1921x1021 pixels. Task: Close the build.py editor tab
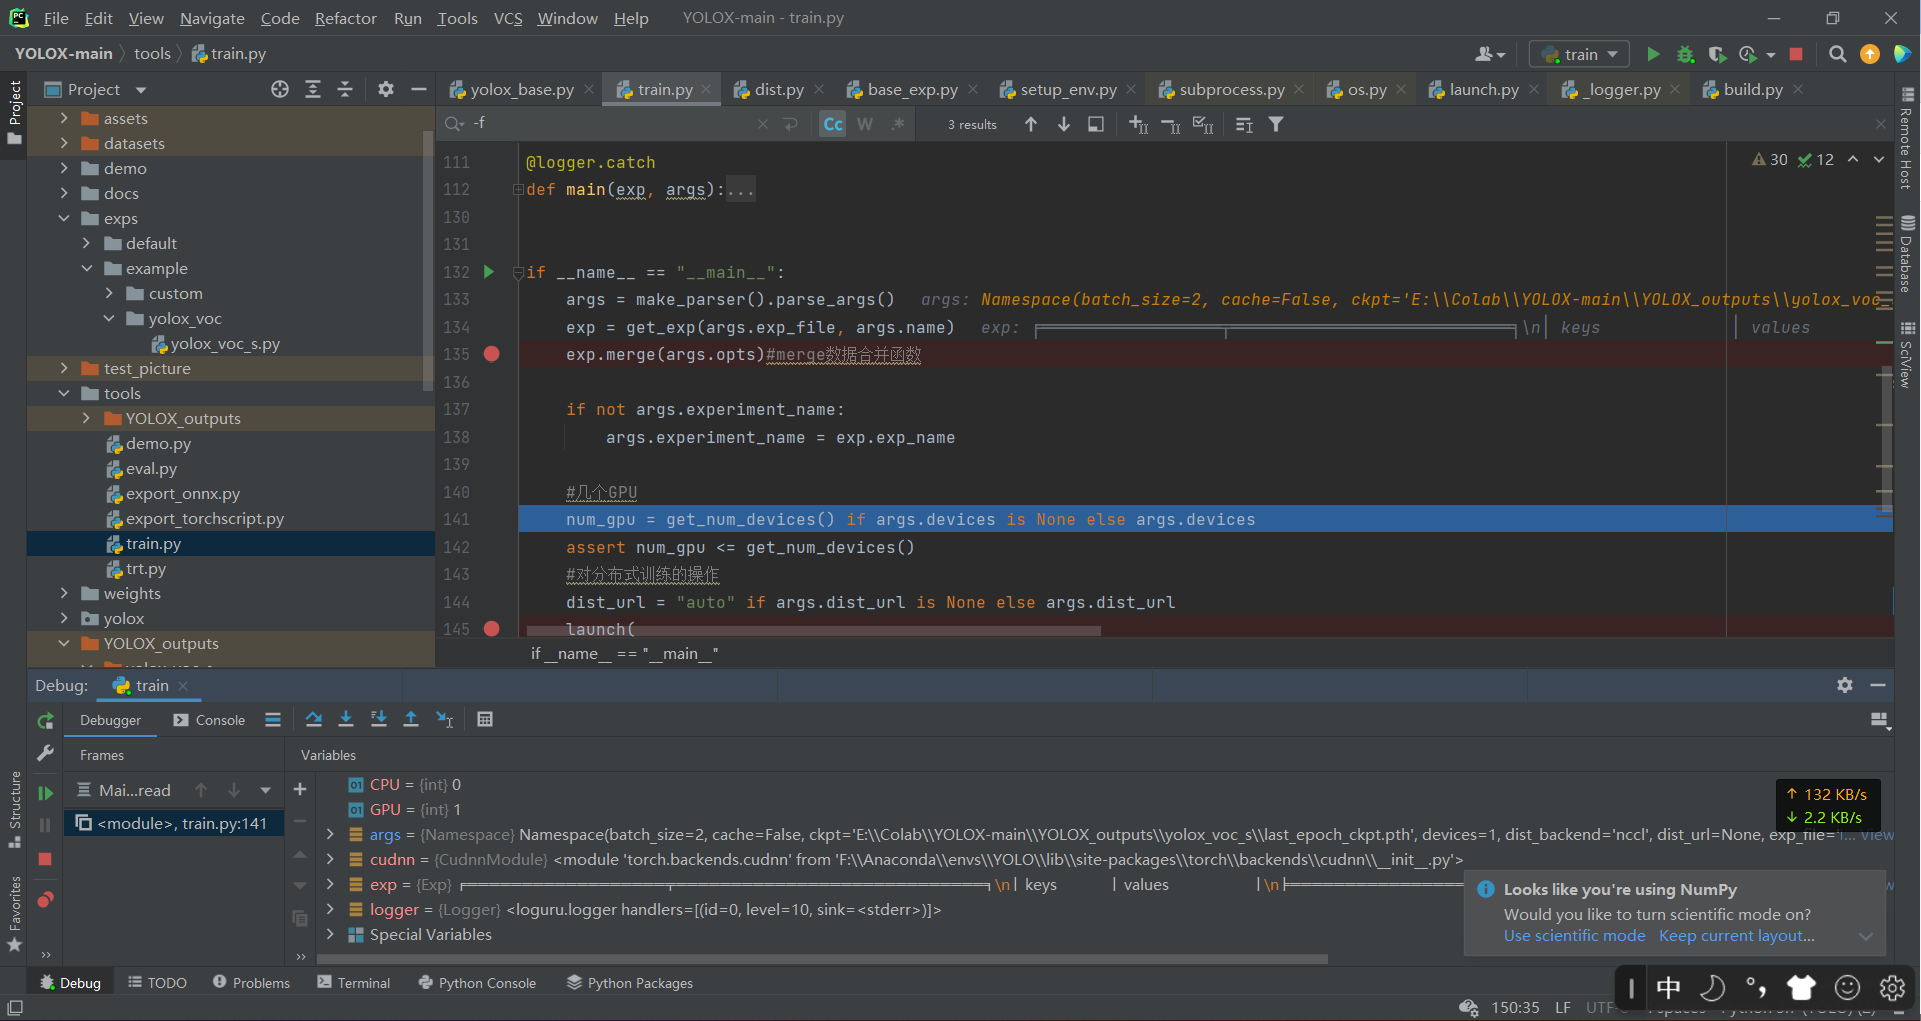[1798, 89]
